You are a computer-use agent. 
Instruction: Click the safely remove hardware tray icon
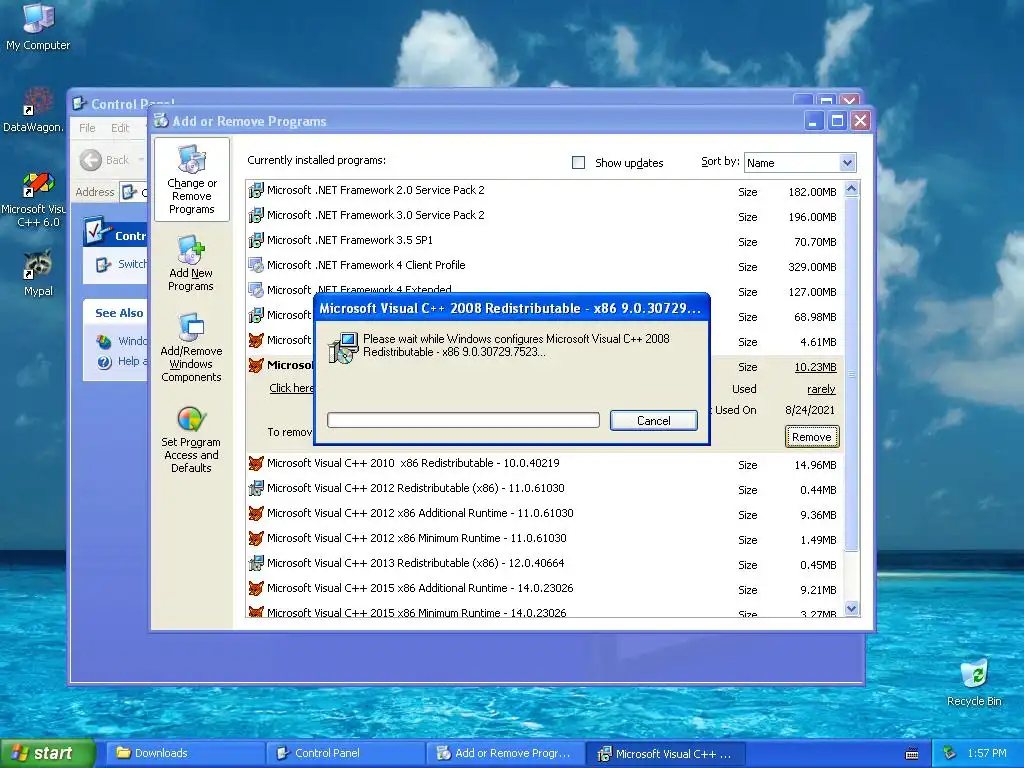pyautogui.click(x=950, y=753)
